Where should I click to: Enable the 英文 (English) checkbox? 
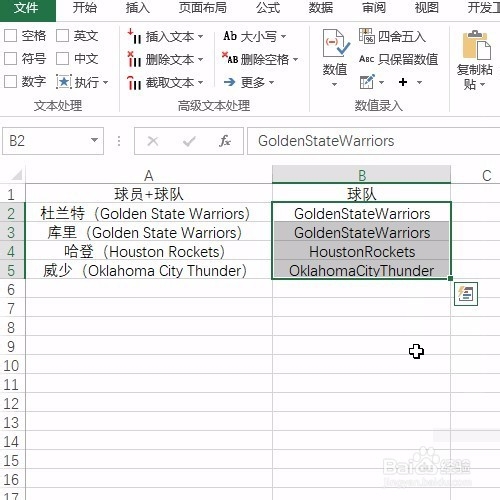(62, 36)
